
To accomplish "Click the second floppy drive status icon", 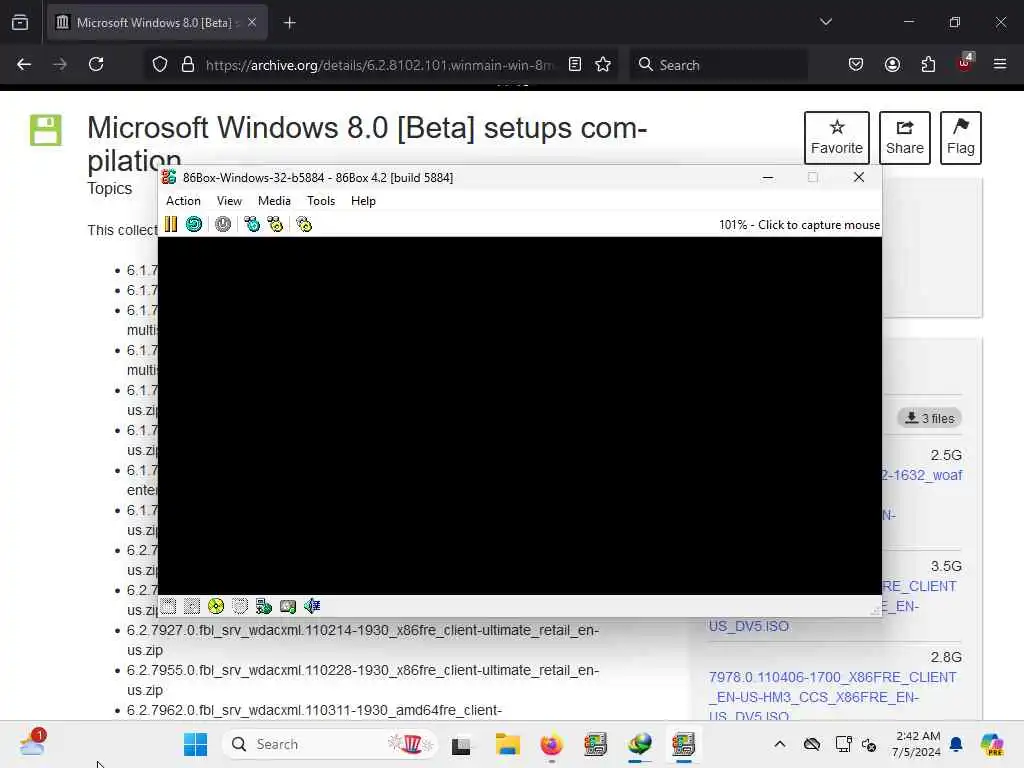I will 192,606.
